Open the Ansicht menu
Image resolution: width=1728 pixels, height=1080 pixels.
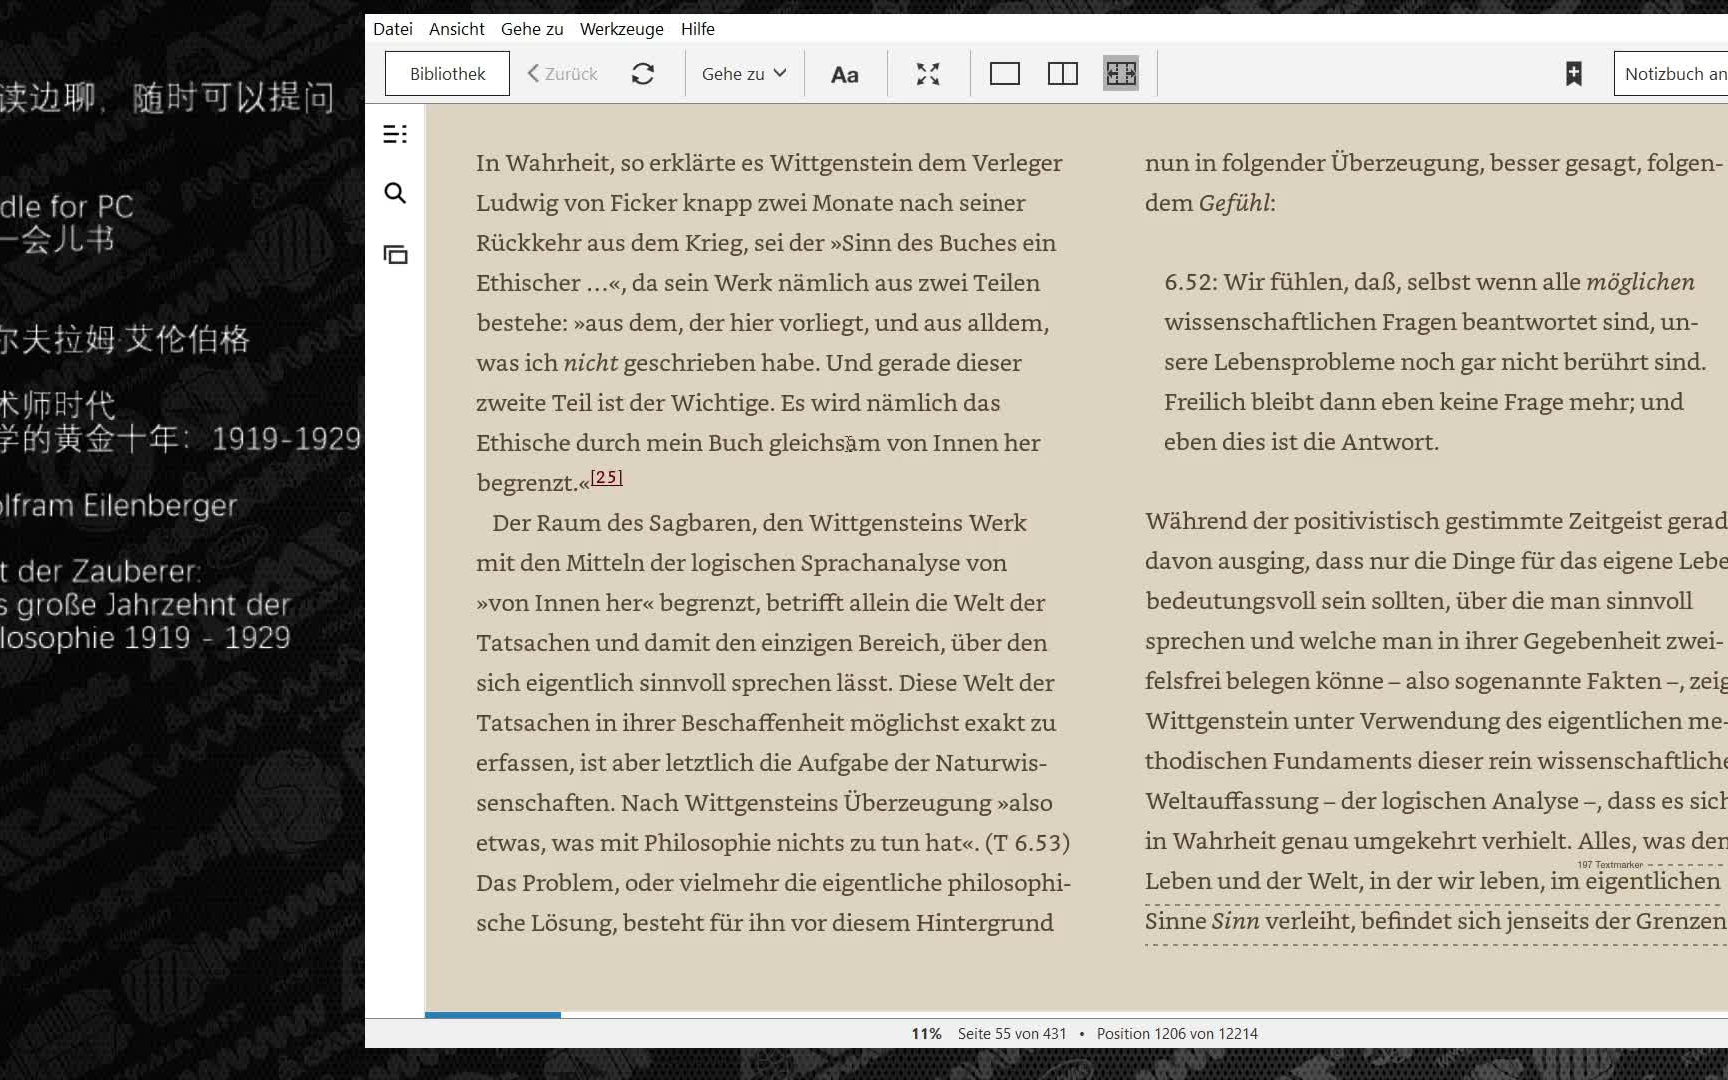coord(457,29)
